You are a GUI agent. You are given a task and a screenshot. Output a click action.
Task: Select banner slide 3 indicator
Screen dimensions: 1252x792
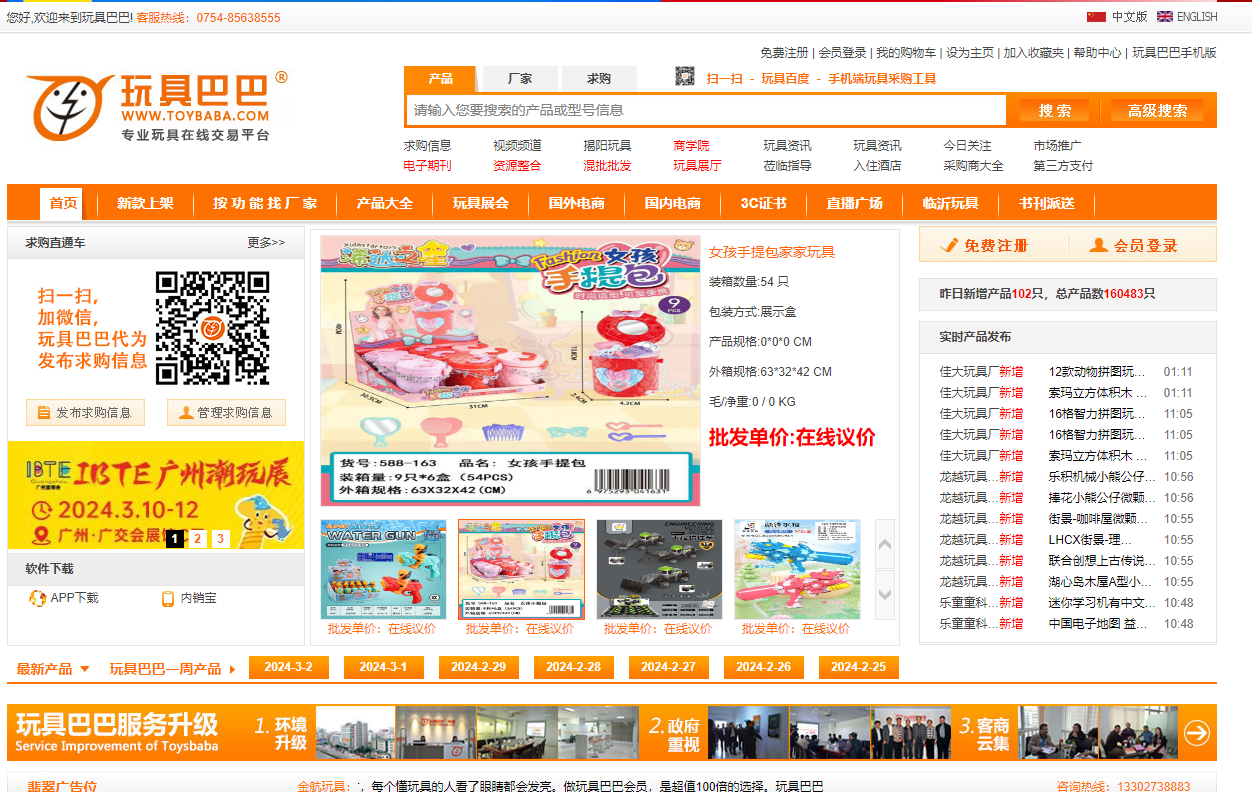[x=220, y=539]
